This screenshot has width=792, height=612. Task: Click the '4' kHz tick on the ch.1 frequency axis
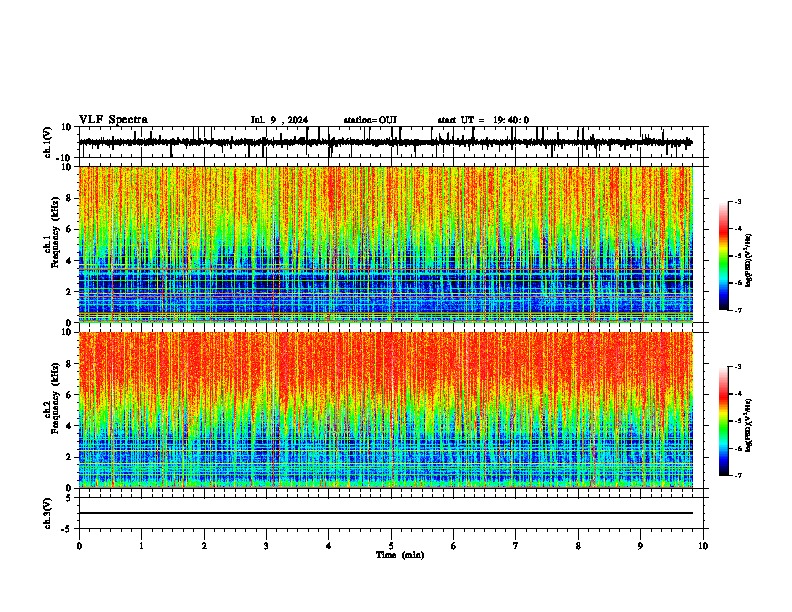click(69, 261)
